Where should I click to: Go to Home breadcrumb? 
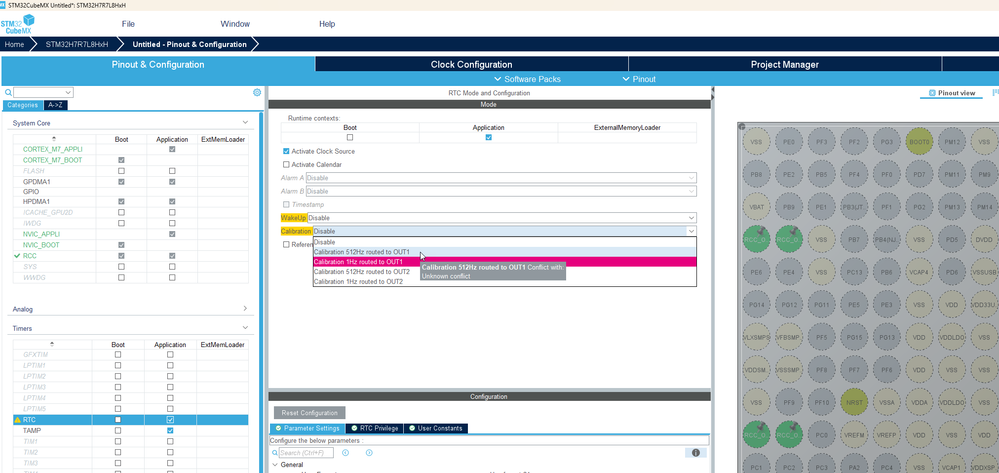(14, 44)
